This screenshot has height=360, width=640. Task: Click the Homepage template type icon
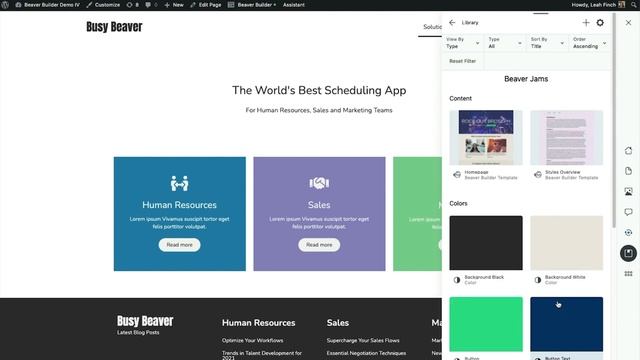coord(457,175)
